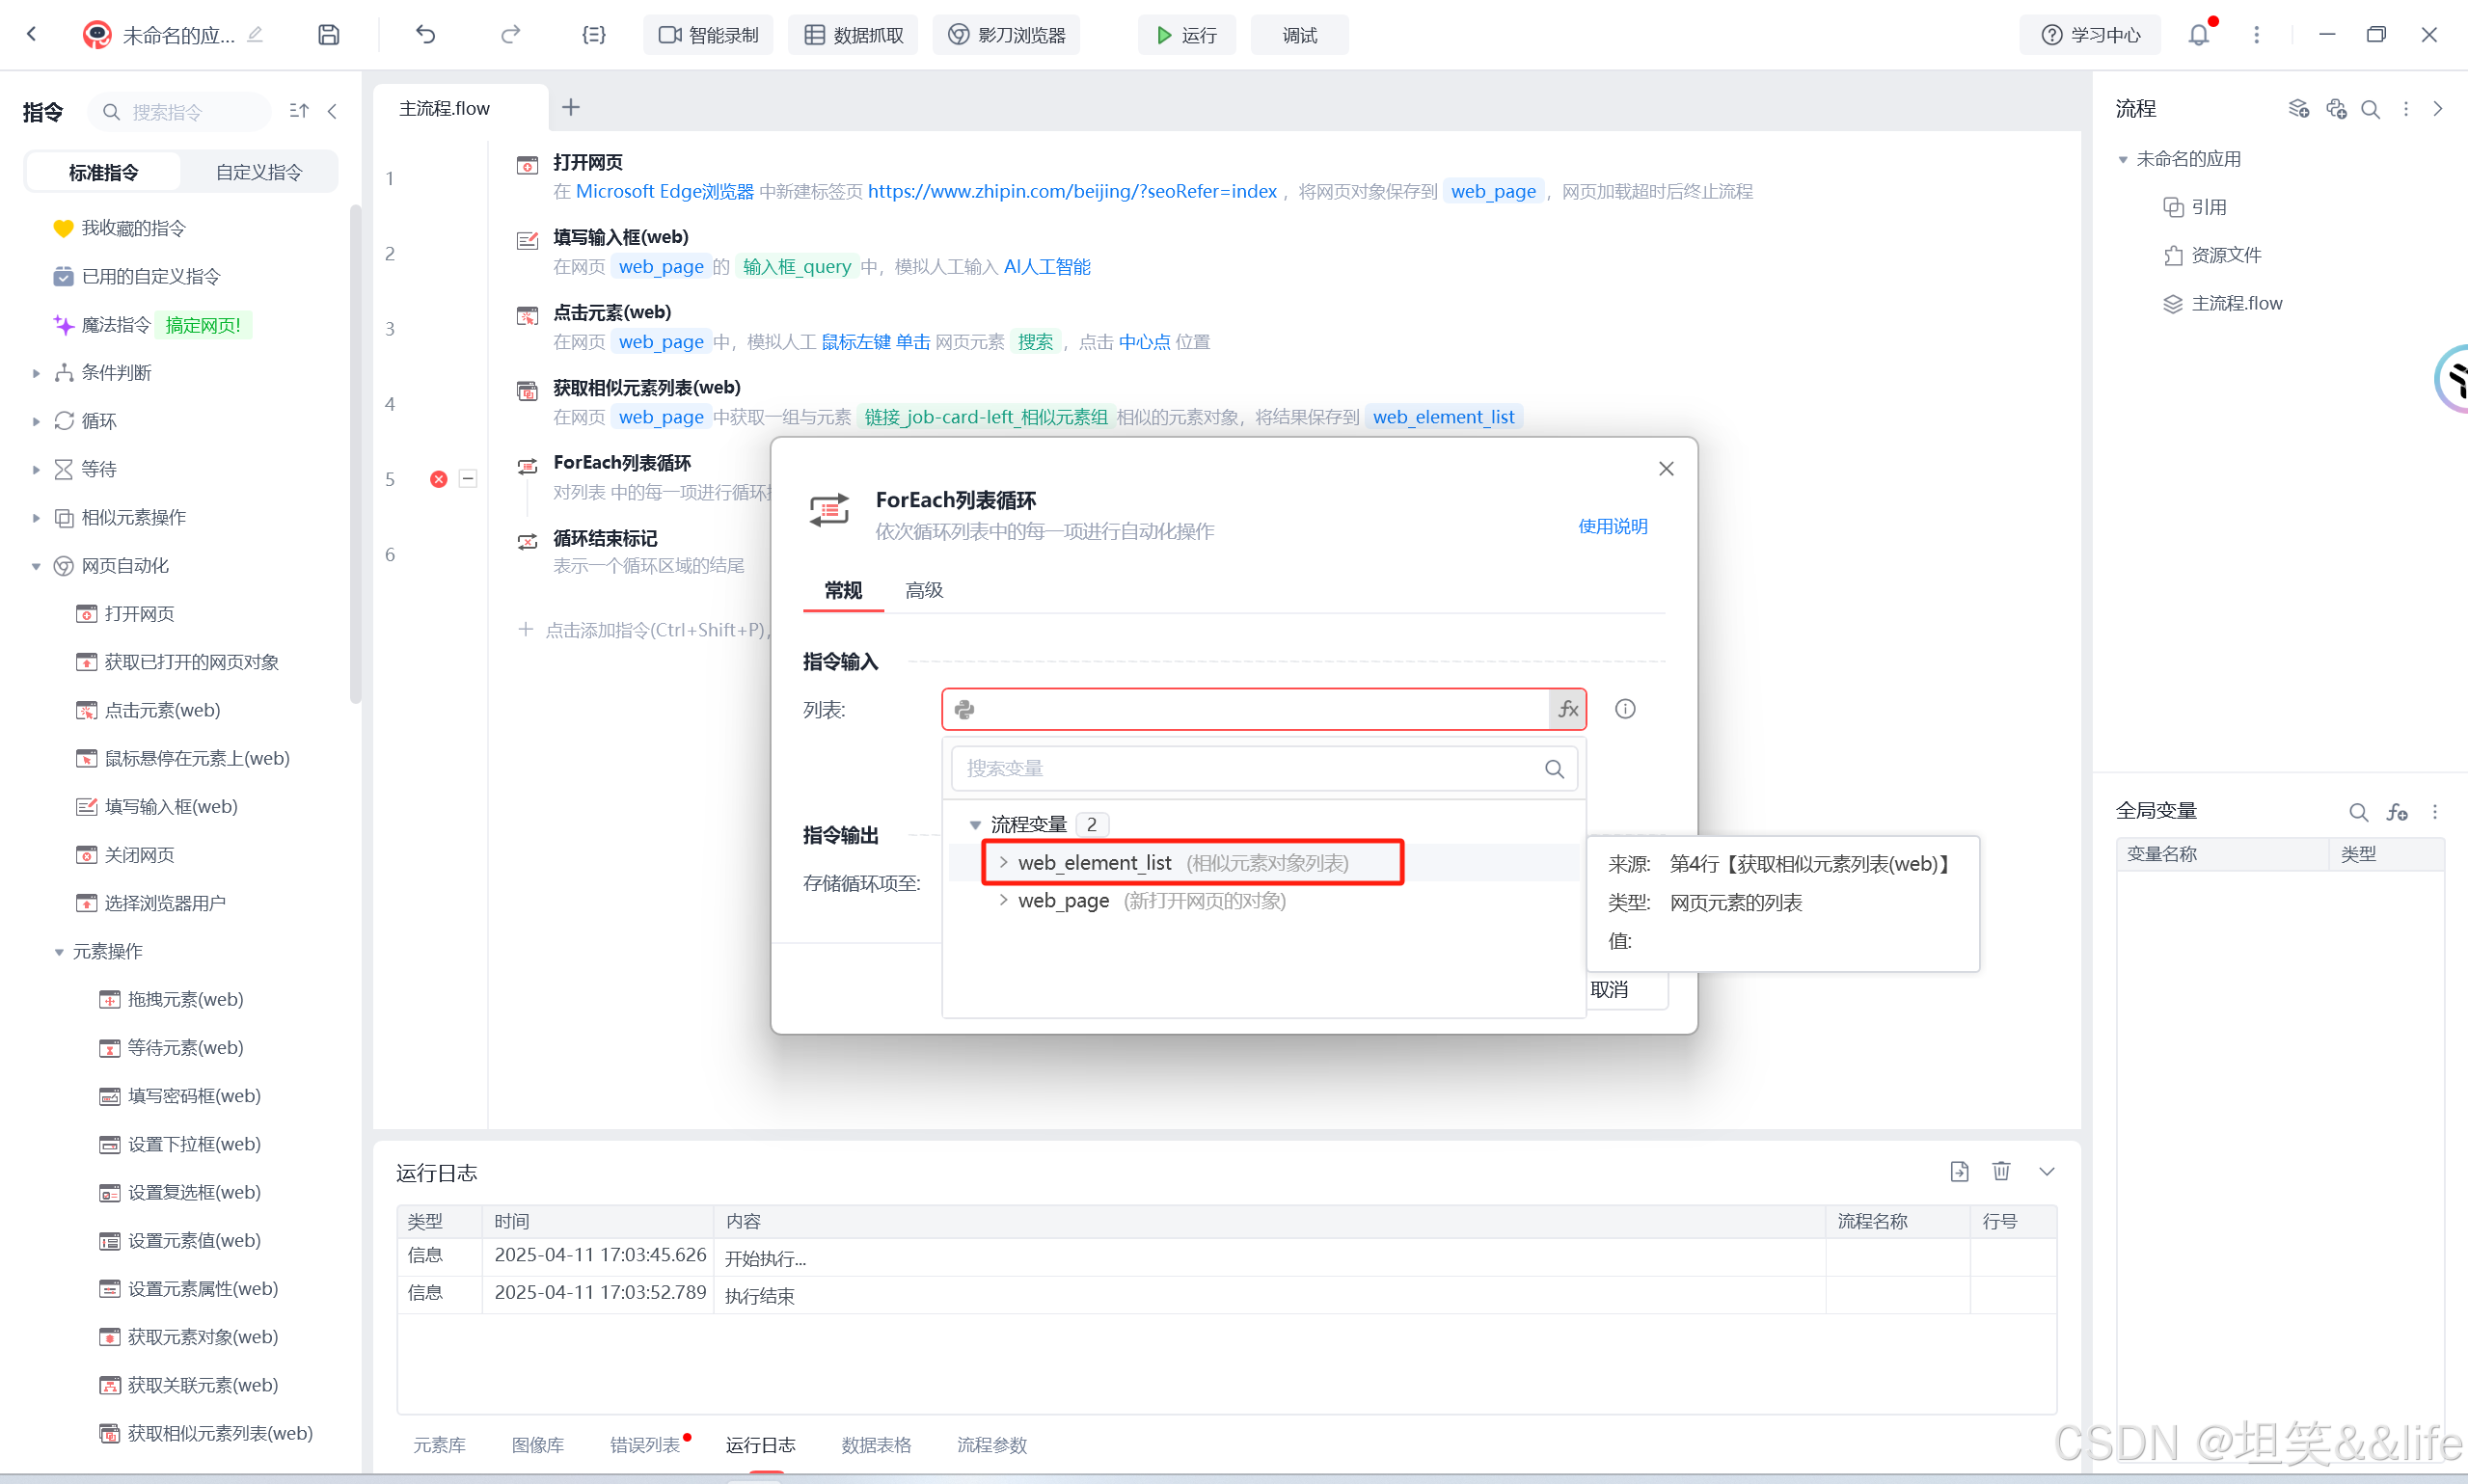Viewport: 2468px width, 1484px height.
Task: Collapse the 流程变量 group
Action: pyautogui.click(x=975, y=825)
